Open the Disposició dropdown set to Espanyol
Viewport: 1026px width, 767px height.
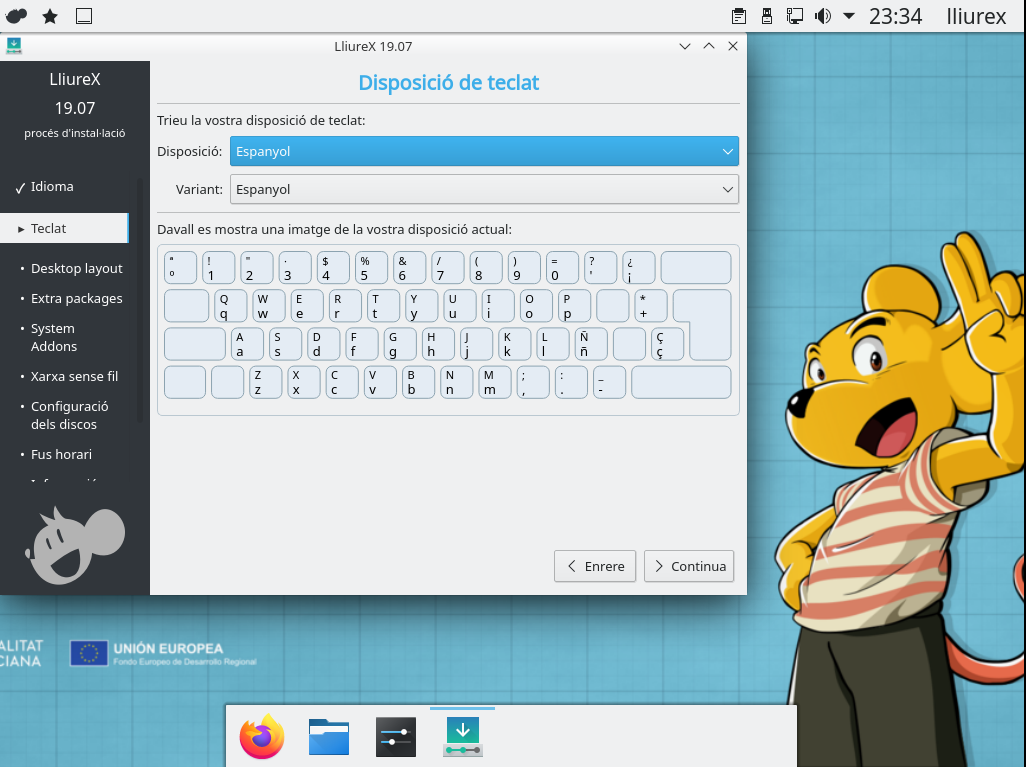484,151
